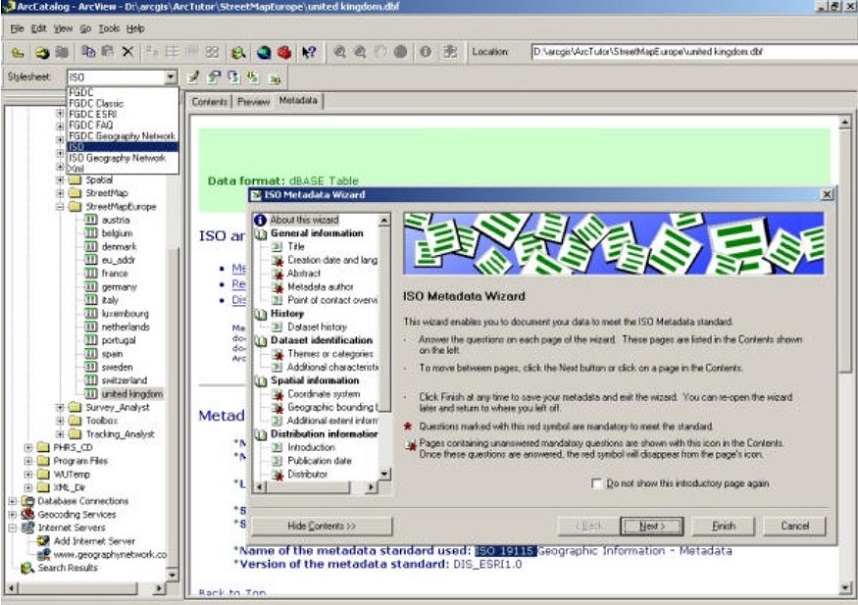Open the Tools menu
The image size is (858, 605).
click(x=109, y=28)
